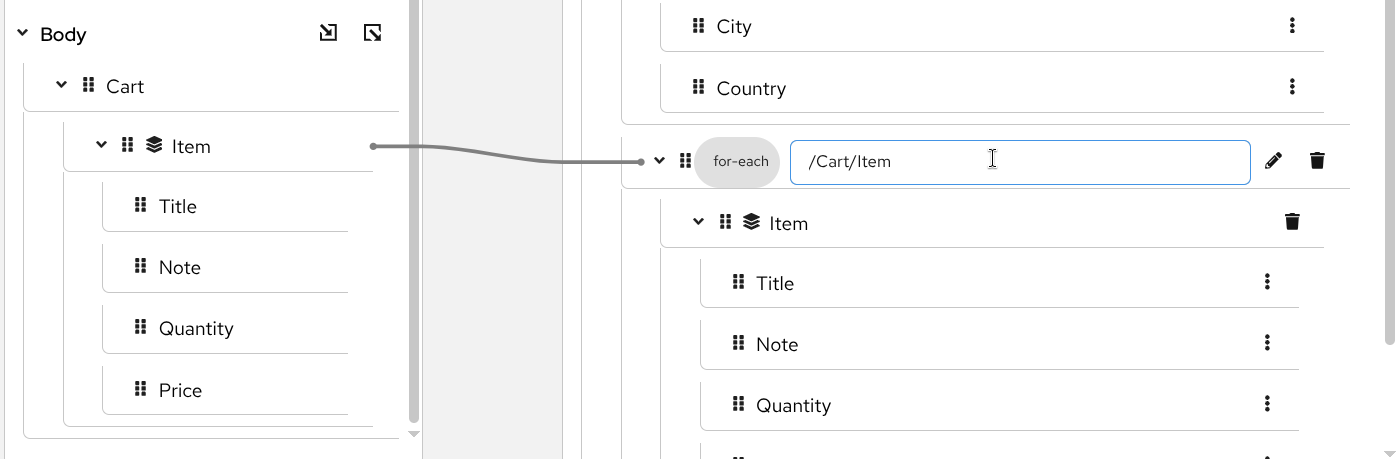Screen dimensions: 1397x459
Task: Select source Price field
Action: pyautogui.click(x=180, y=391)
